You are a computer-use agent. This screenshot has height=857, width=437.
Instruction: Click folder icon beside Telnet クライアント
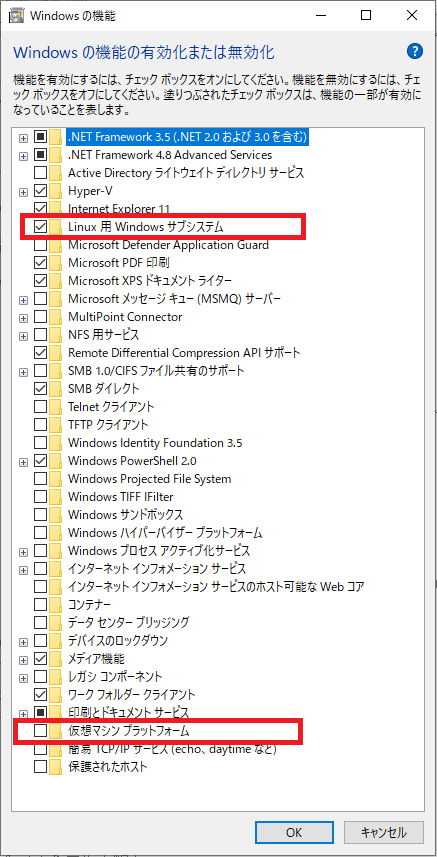click(x=55, y=407)
